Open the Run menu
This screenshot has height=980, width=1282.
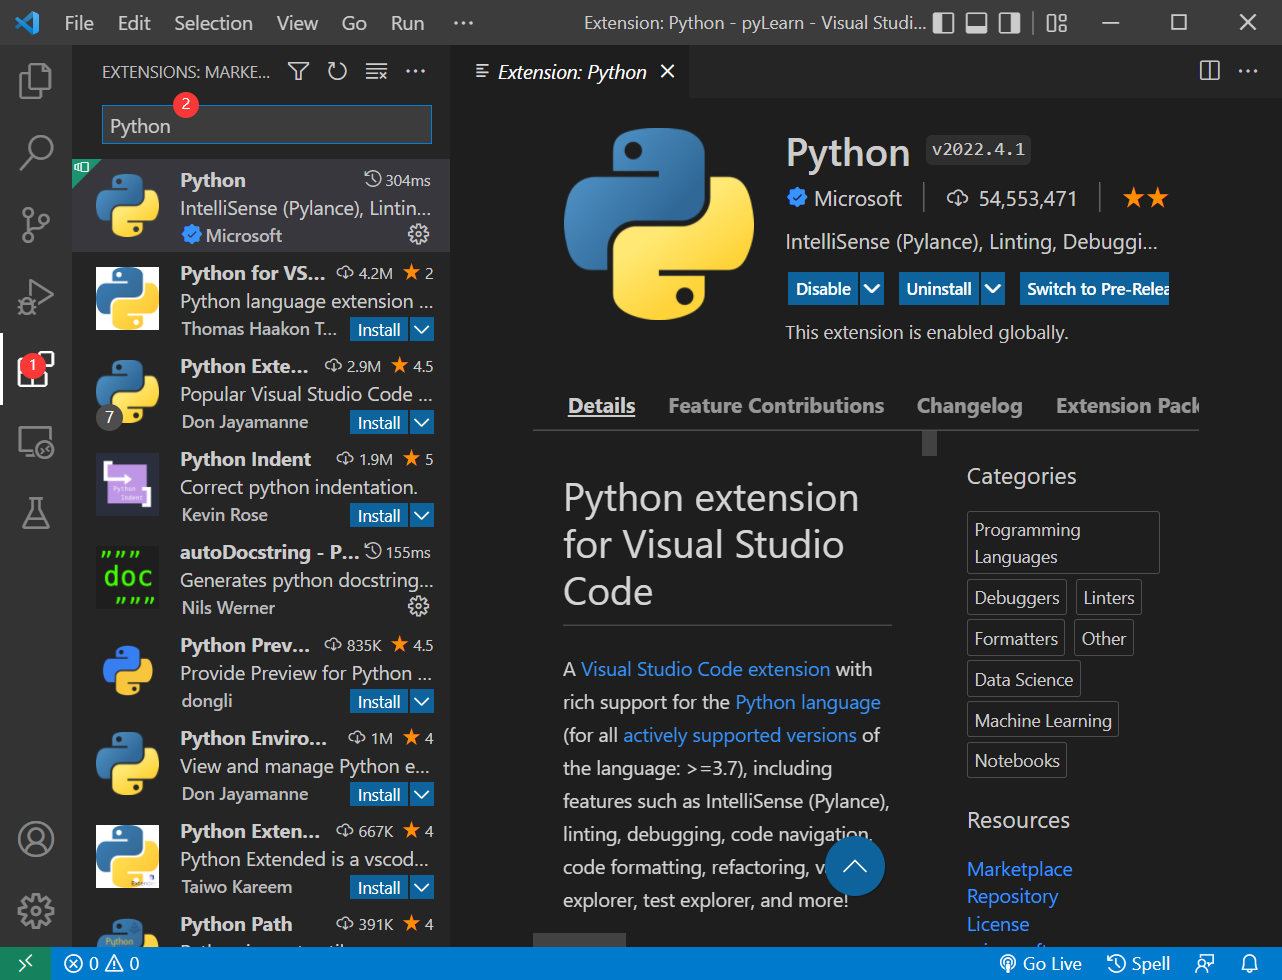pyautogui.click(x=407, y=22)
